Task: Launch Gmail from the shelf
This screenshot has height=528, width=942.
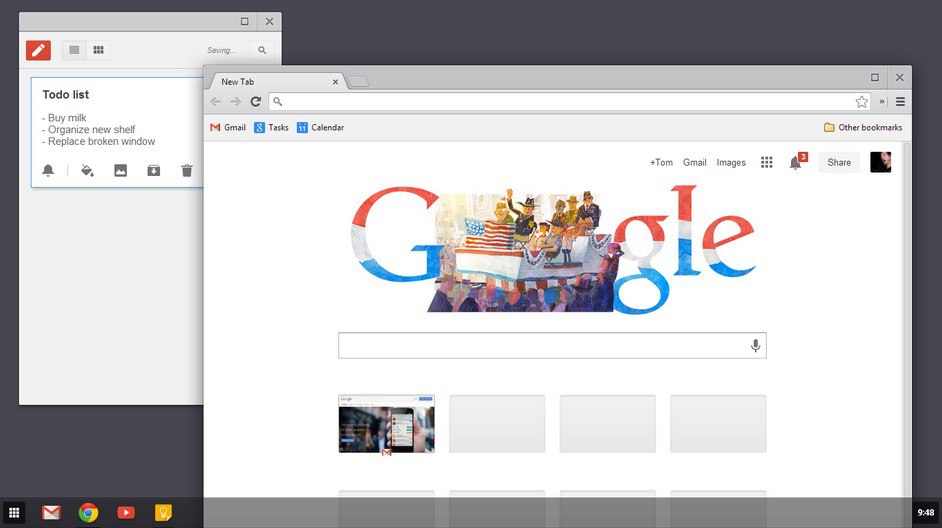Action: pos(51,512)
